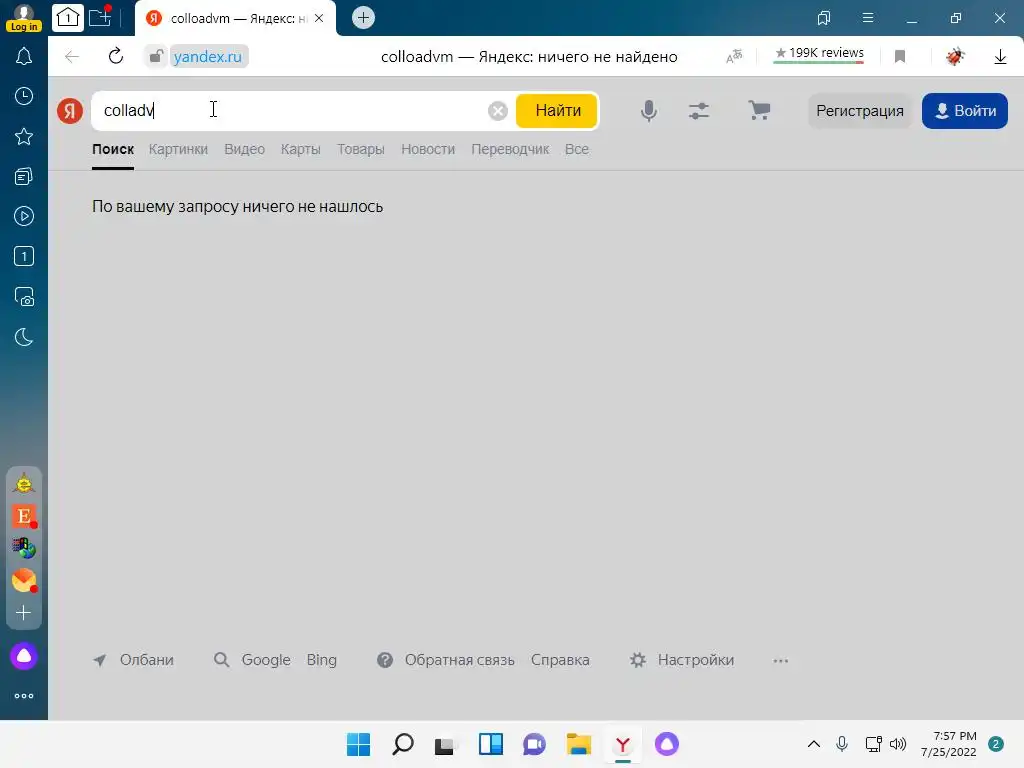Open Etsy shortcut in sidebar
Screen dimensions: 1024x768
click(24, 516)
